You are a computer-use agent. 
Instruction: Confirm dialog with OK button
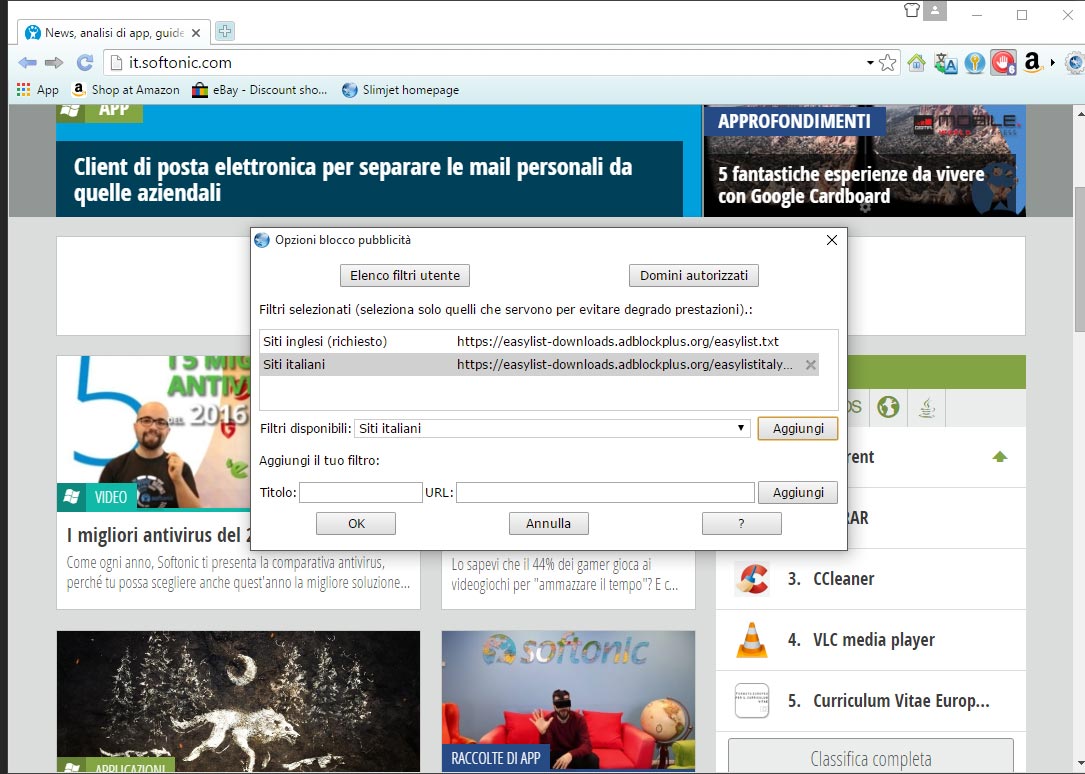[x=356, y=524]
